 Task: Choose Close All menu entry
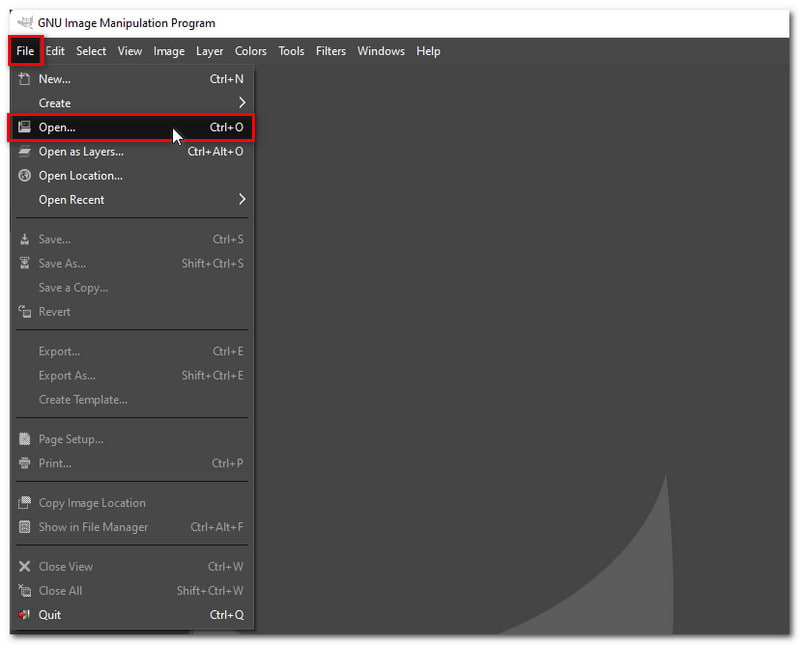(132, 590)
